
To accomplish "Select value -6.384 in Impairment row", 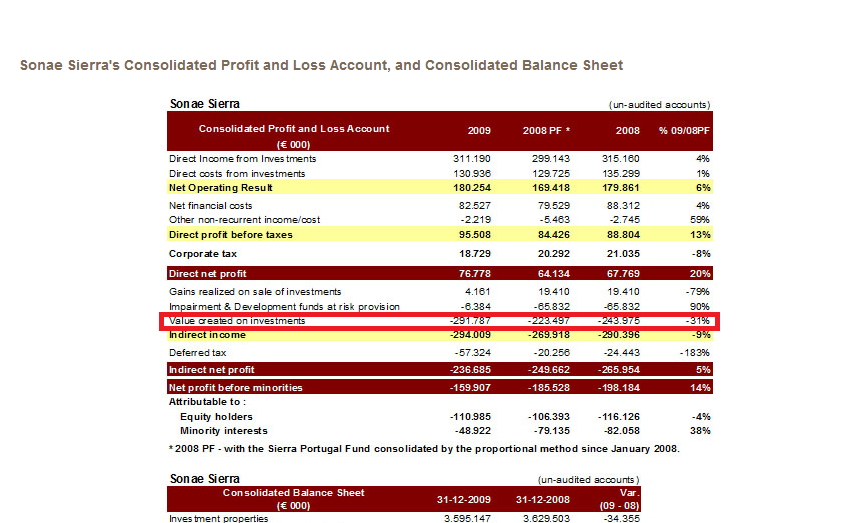I will [475, 306].
